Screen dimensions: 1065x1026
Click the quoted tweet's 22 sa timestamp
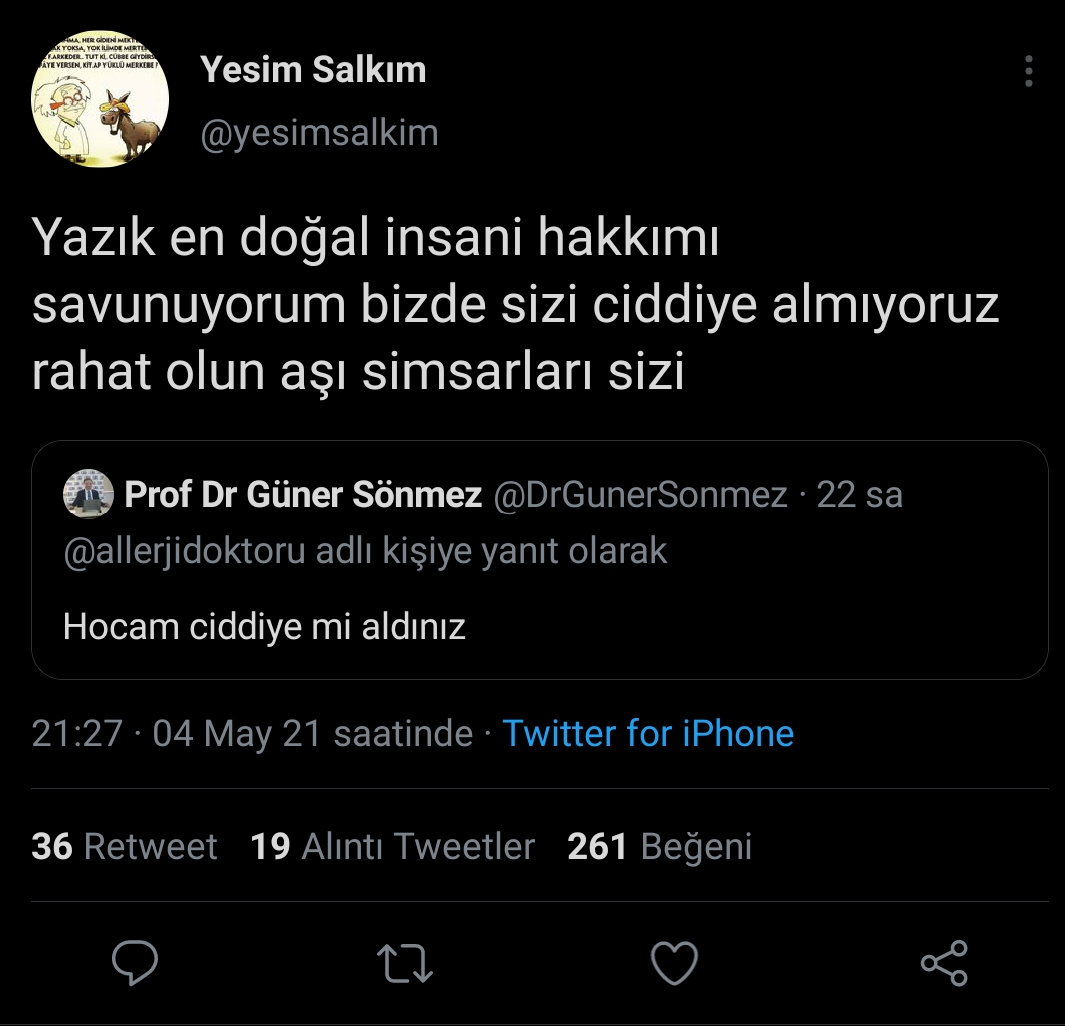coord(859,494)
